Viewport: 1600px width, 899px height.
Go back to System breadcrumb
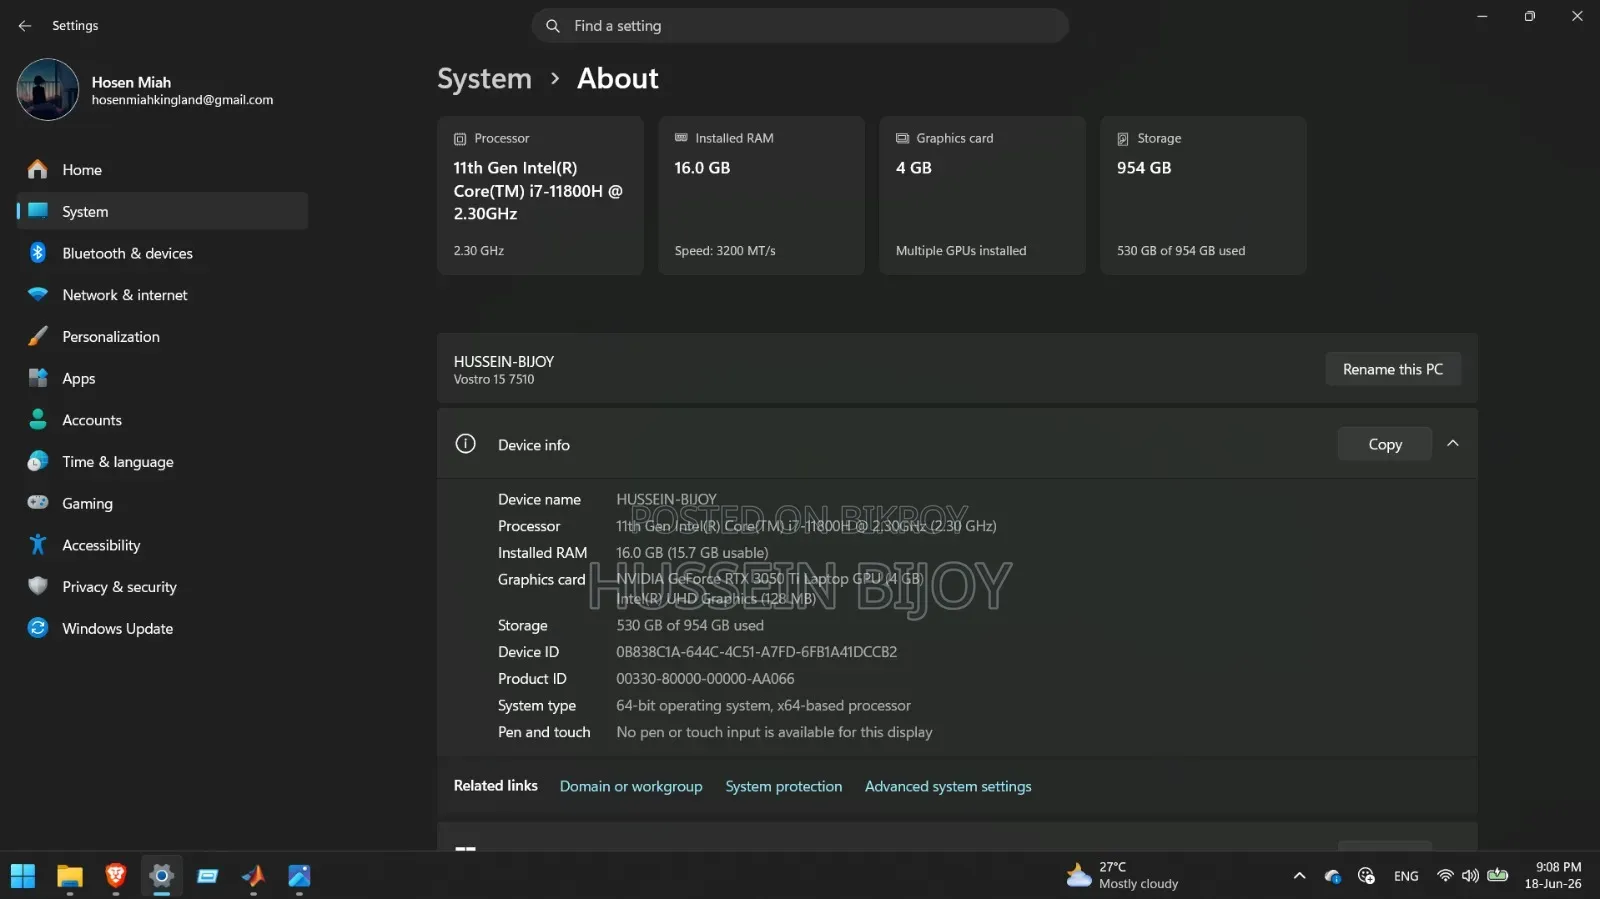pos(484,78)
